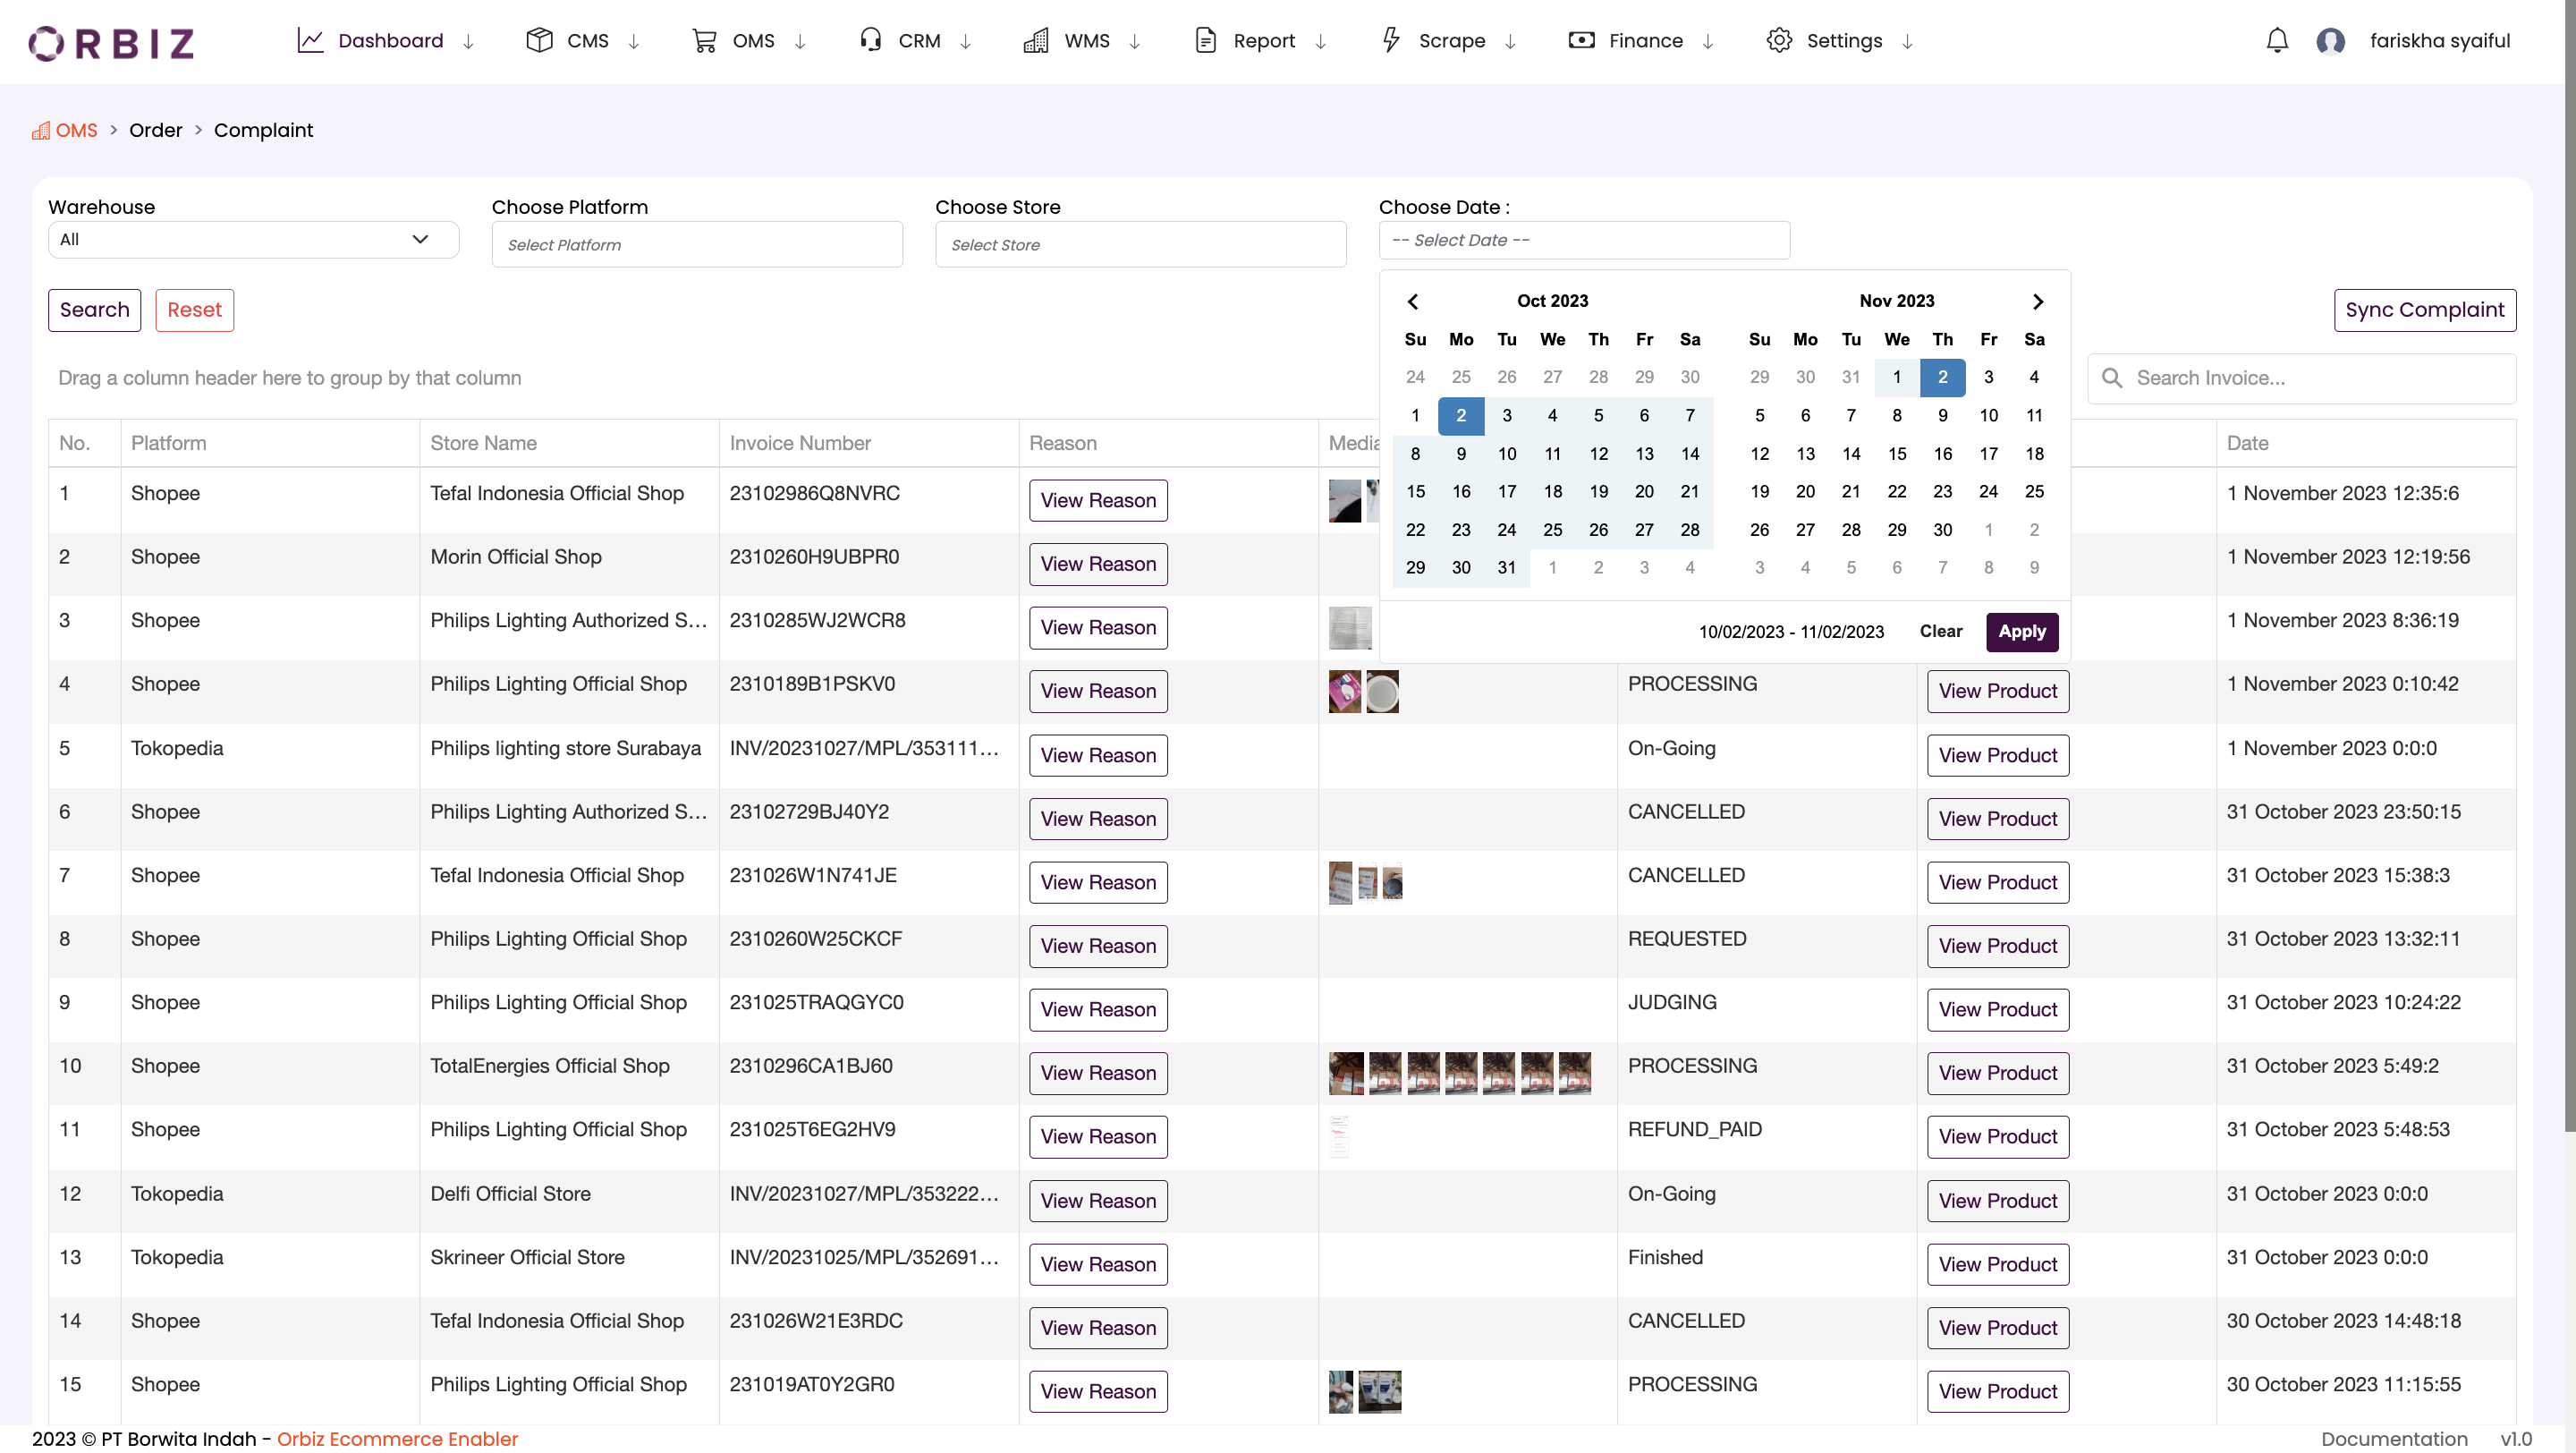Open the Scrape menu
Image resolution: width=2576 pixels, height=1453 pixels.
[x=1449, y=41]
